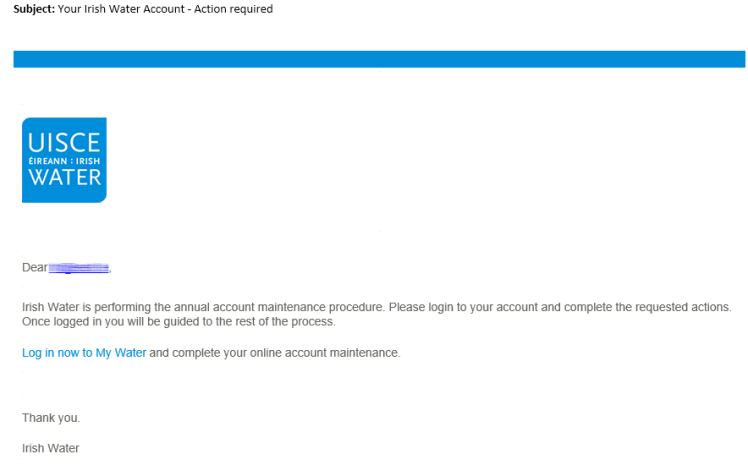748x465 pixels.
Task: Click the "Dear" greeting word
Action: pyautogui.click(x=34, y=268)
